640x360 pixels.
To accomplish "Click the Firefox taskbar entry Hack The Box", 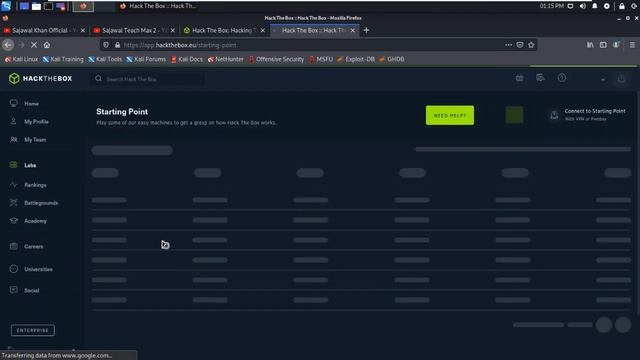I will [x=158, y=6].
